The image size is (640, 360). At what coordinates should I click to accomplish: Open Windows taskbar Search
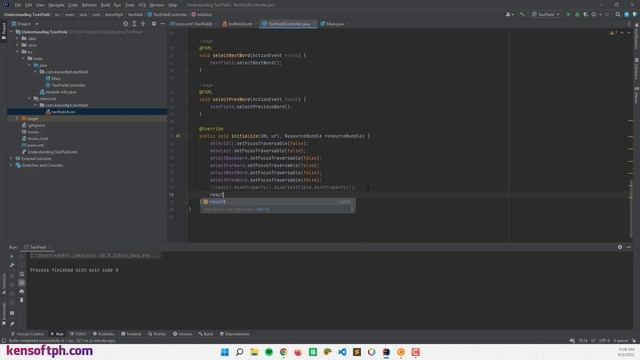pyautogui.click(x=240, y=352)
